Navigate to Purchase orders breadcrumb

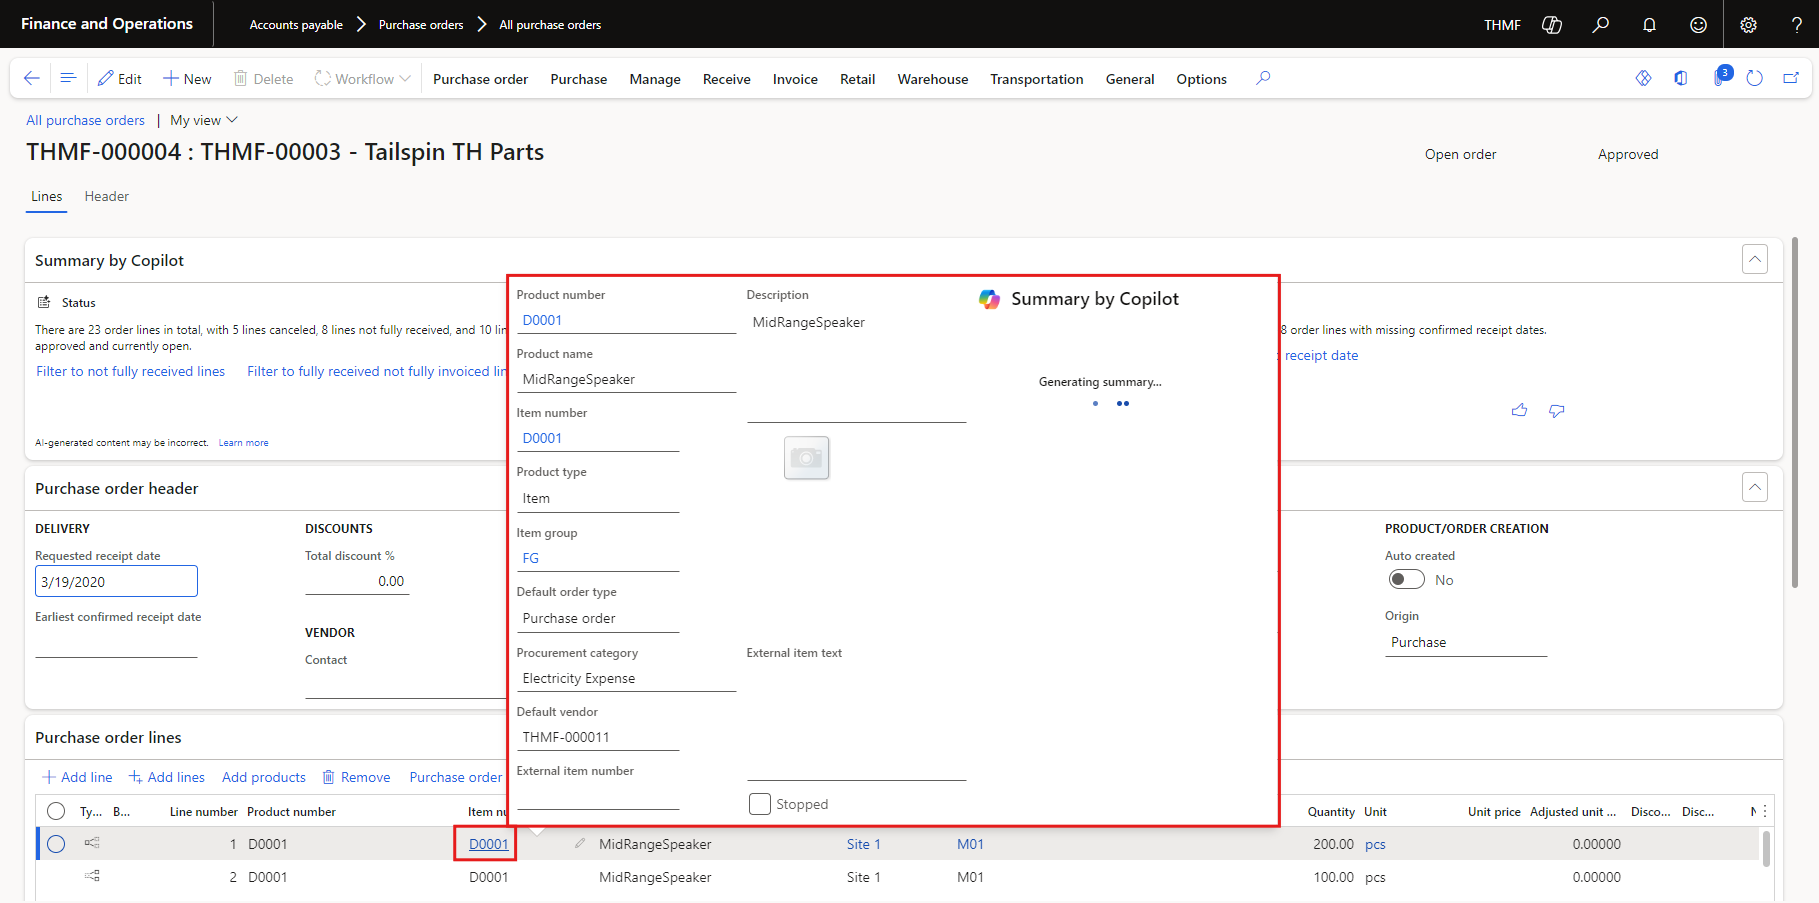(x=421, y=25)
